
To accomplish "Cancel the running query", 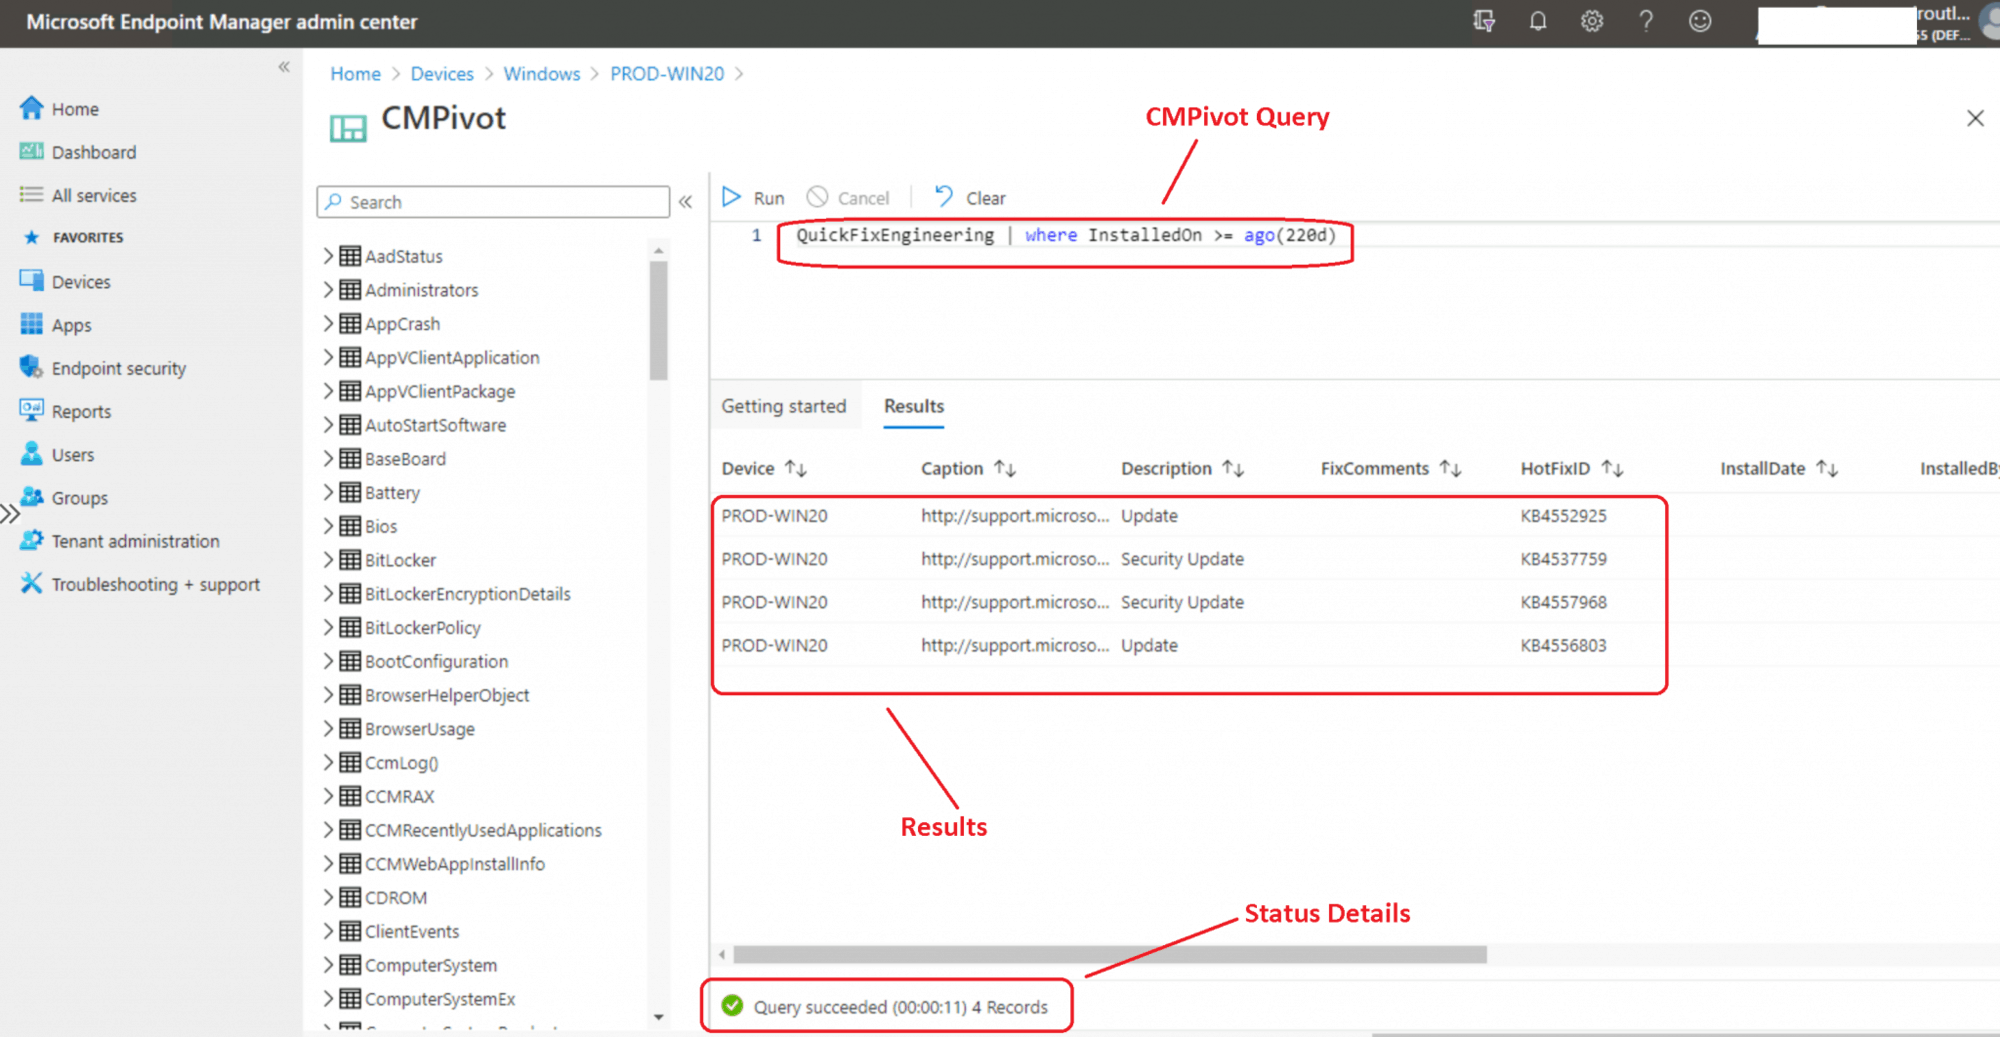I will coord(848,198).
